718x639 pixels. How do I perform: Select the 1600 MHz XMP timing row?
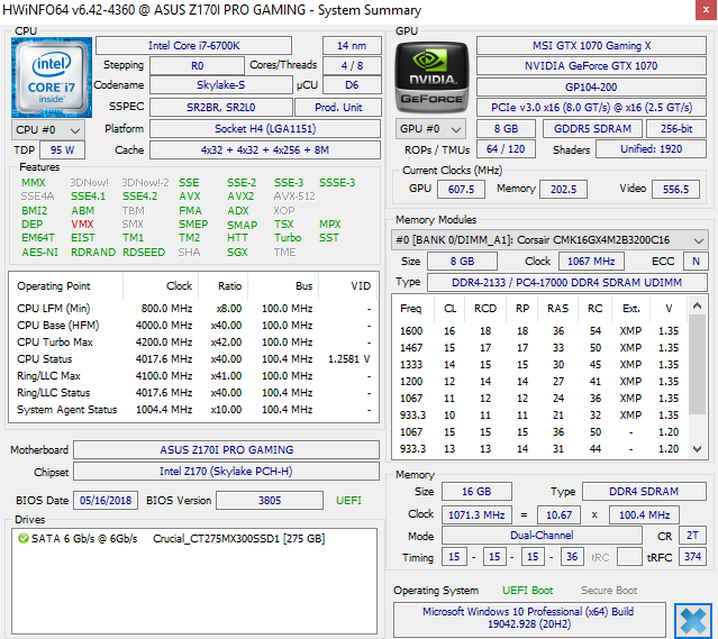click(x=540, y=331)
